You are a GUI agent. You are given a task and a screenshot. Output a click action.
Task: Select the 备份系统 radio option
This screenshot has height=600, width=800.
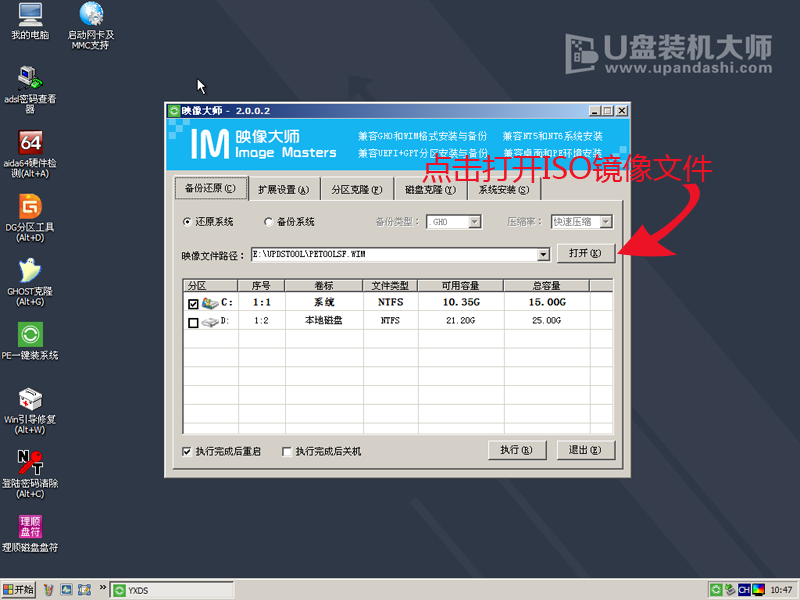click(268, 222)
